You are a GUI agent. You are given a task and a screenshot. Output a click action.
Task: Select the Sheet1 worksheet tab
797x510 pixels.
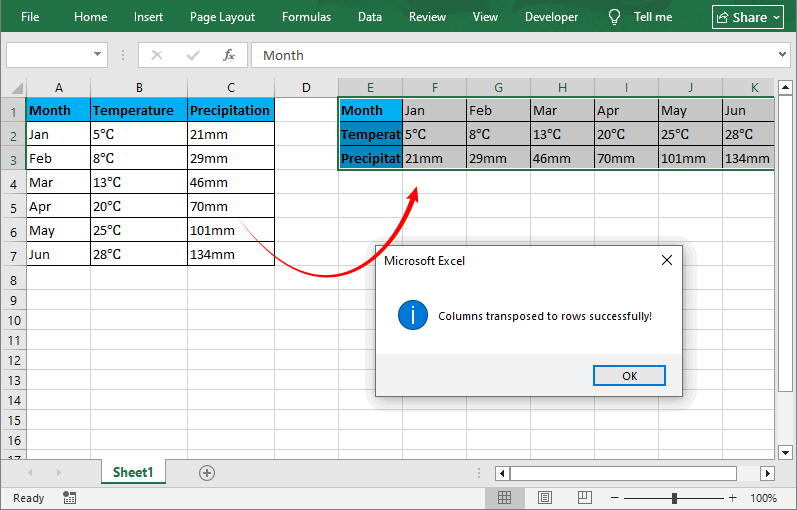pos(133,473)
